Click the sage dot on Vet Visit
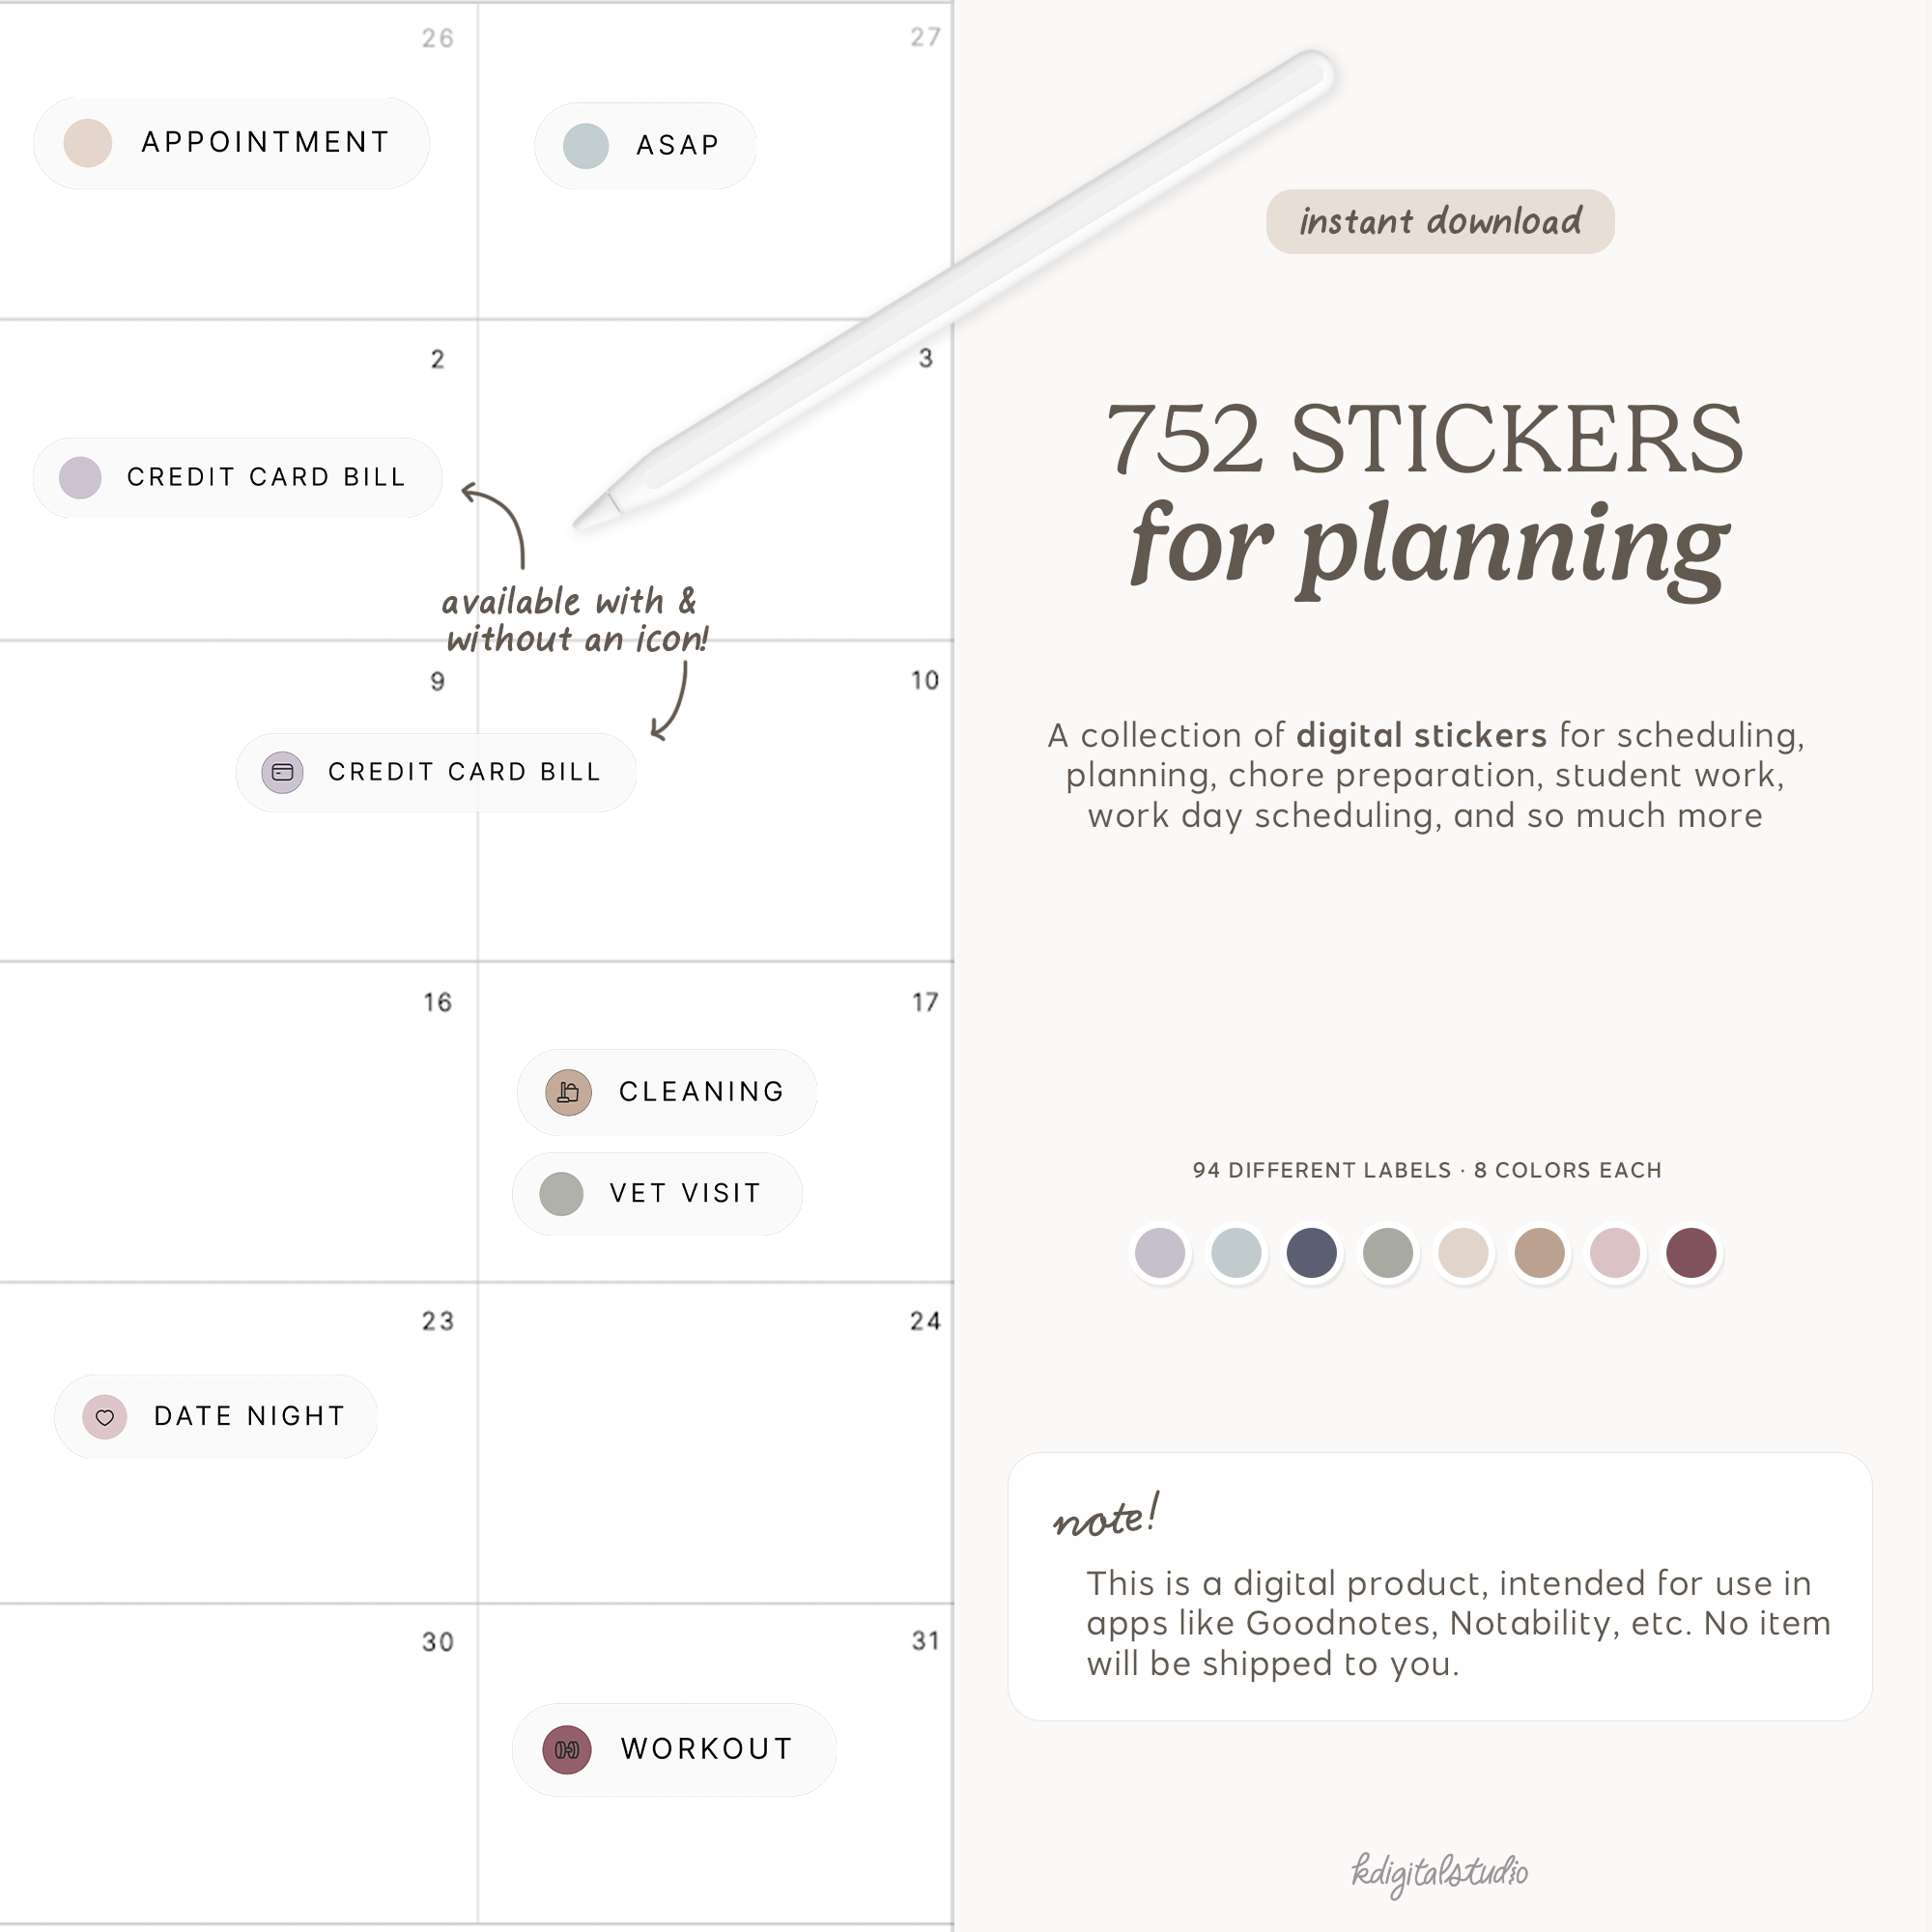The image size is (1932, 1932). (561, 1194)
